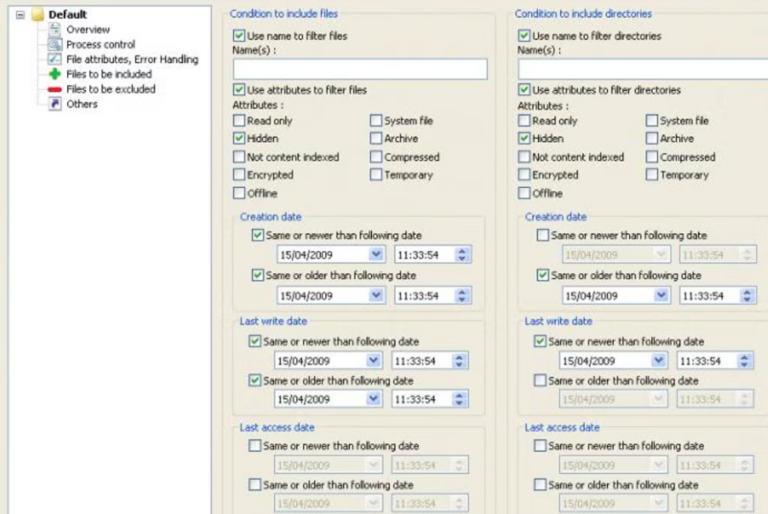This screenshot has width=768, height=514.
Task: Click green plus Files to be included icon
Action: (x=54, y=74)
